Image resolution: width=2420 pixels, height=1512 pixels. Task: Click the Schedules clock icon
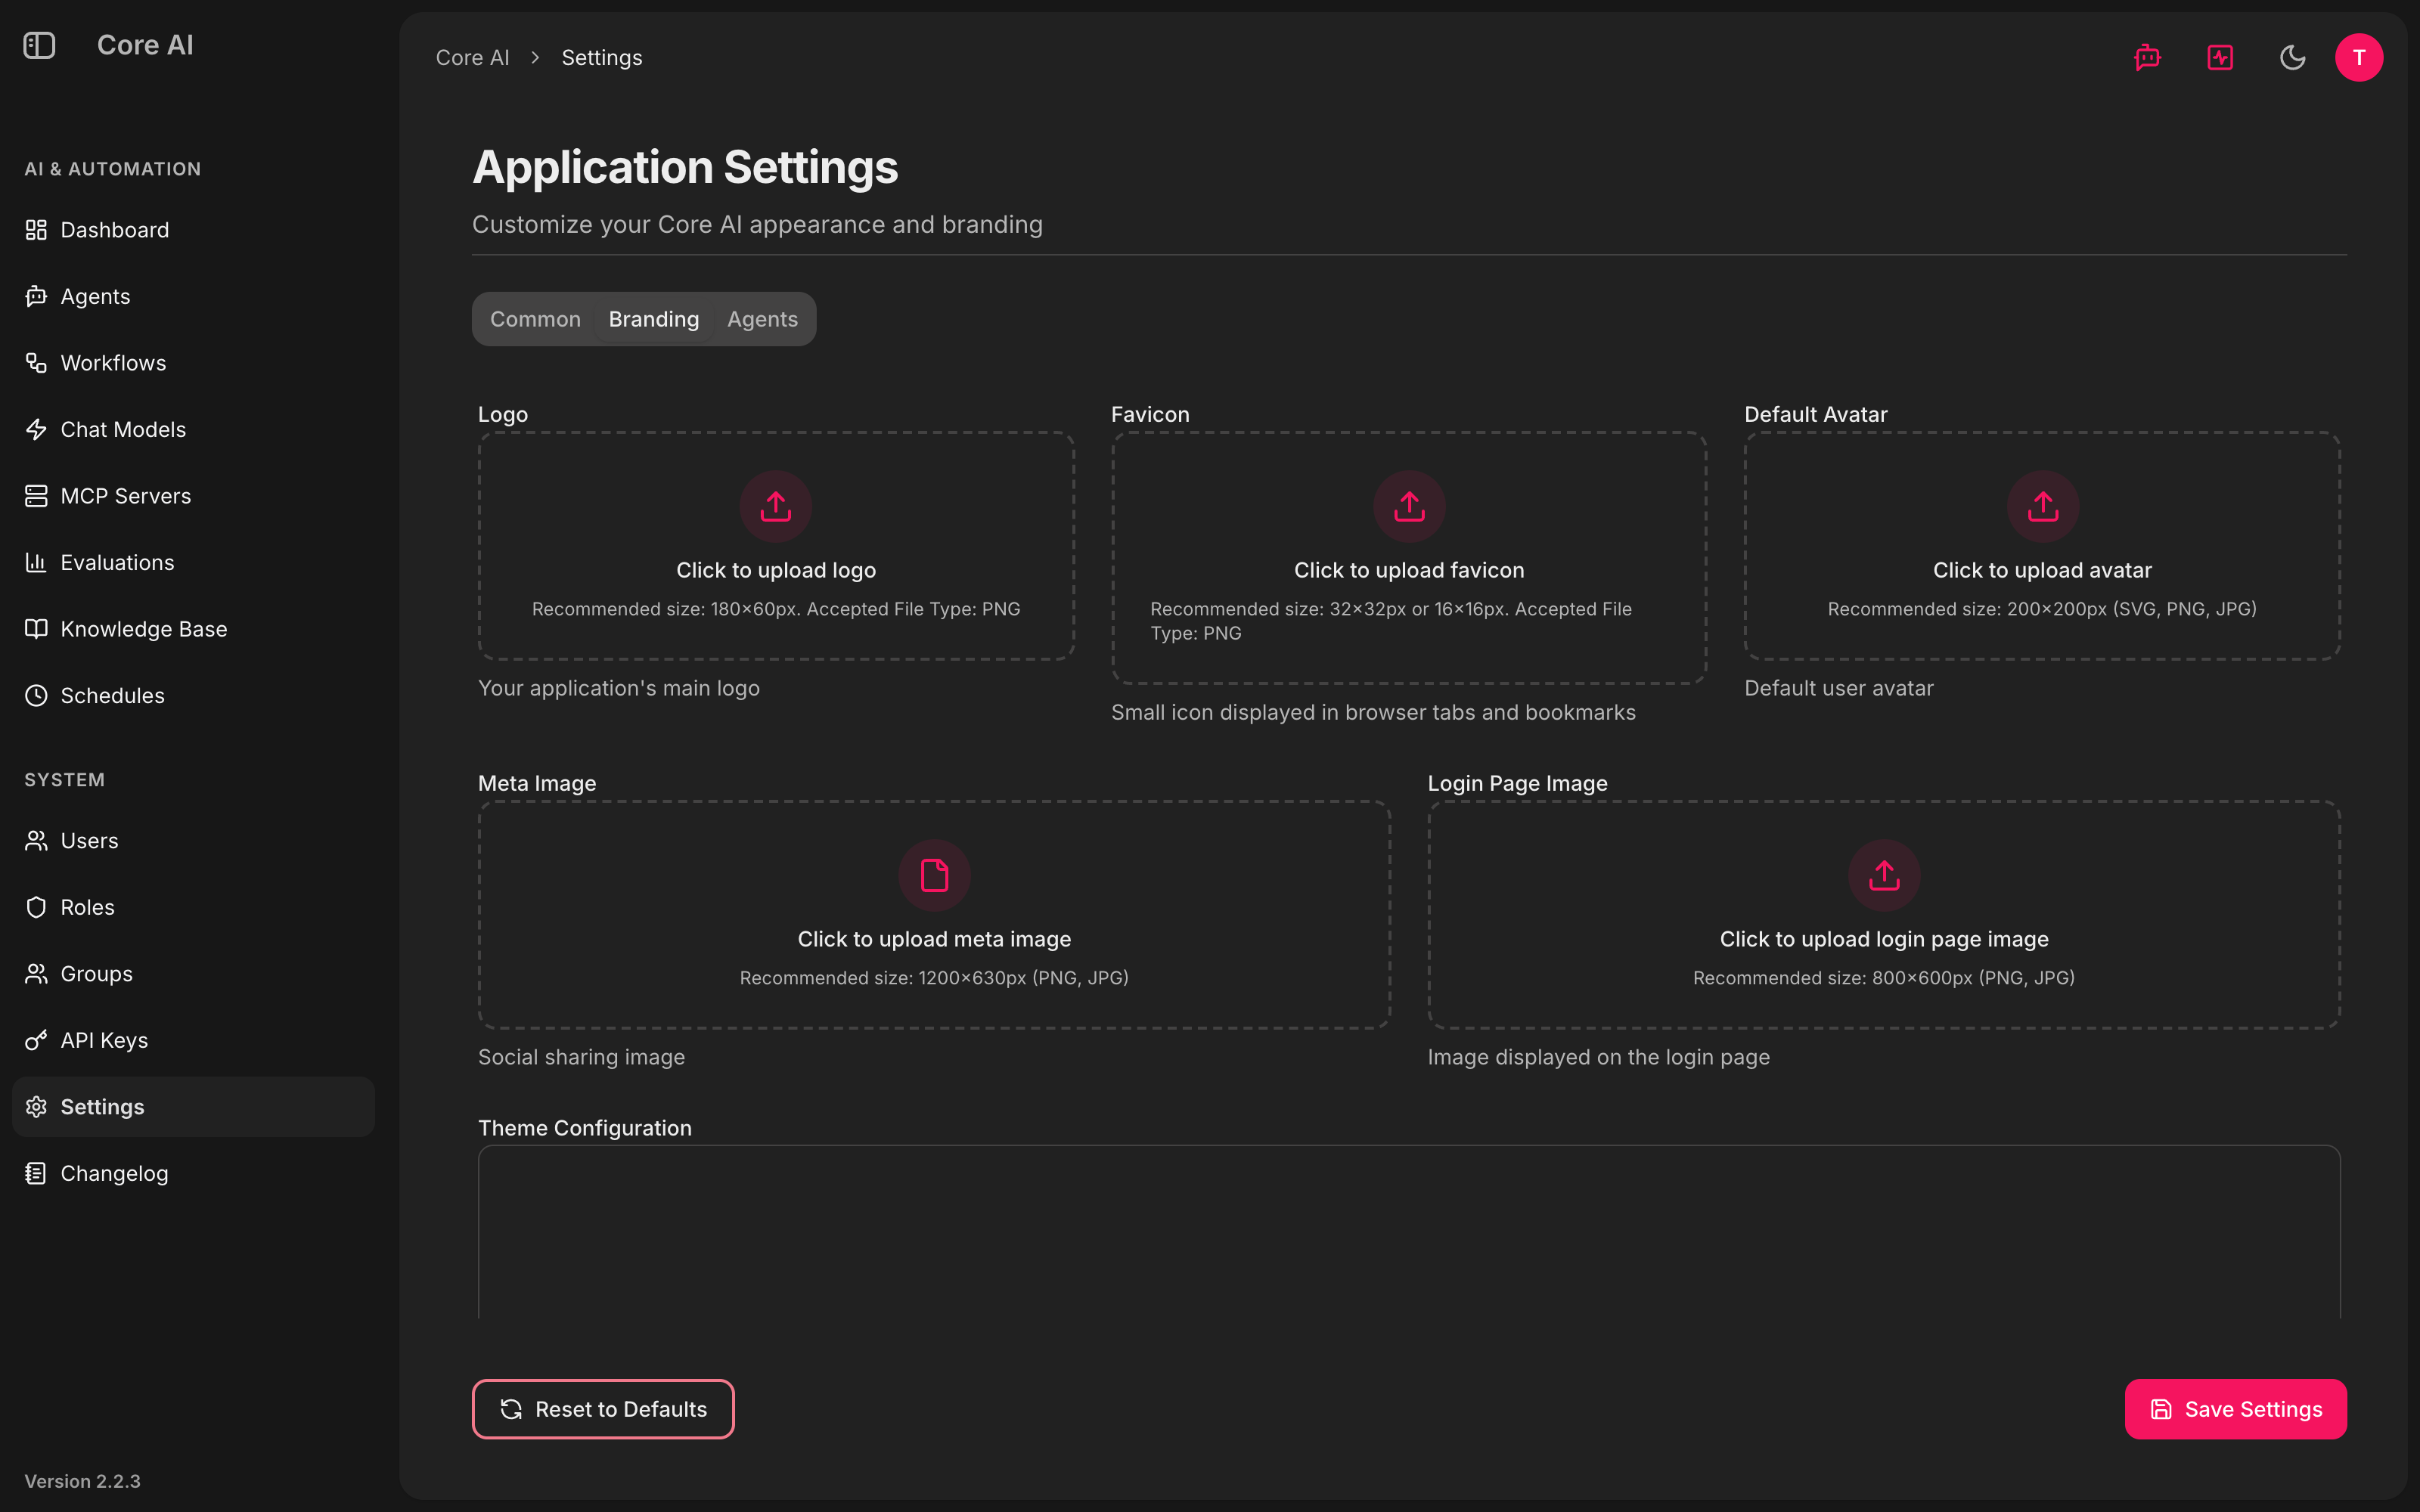pyautogui.click(x=36, y=695)
